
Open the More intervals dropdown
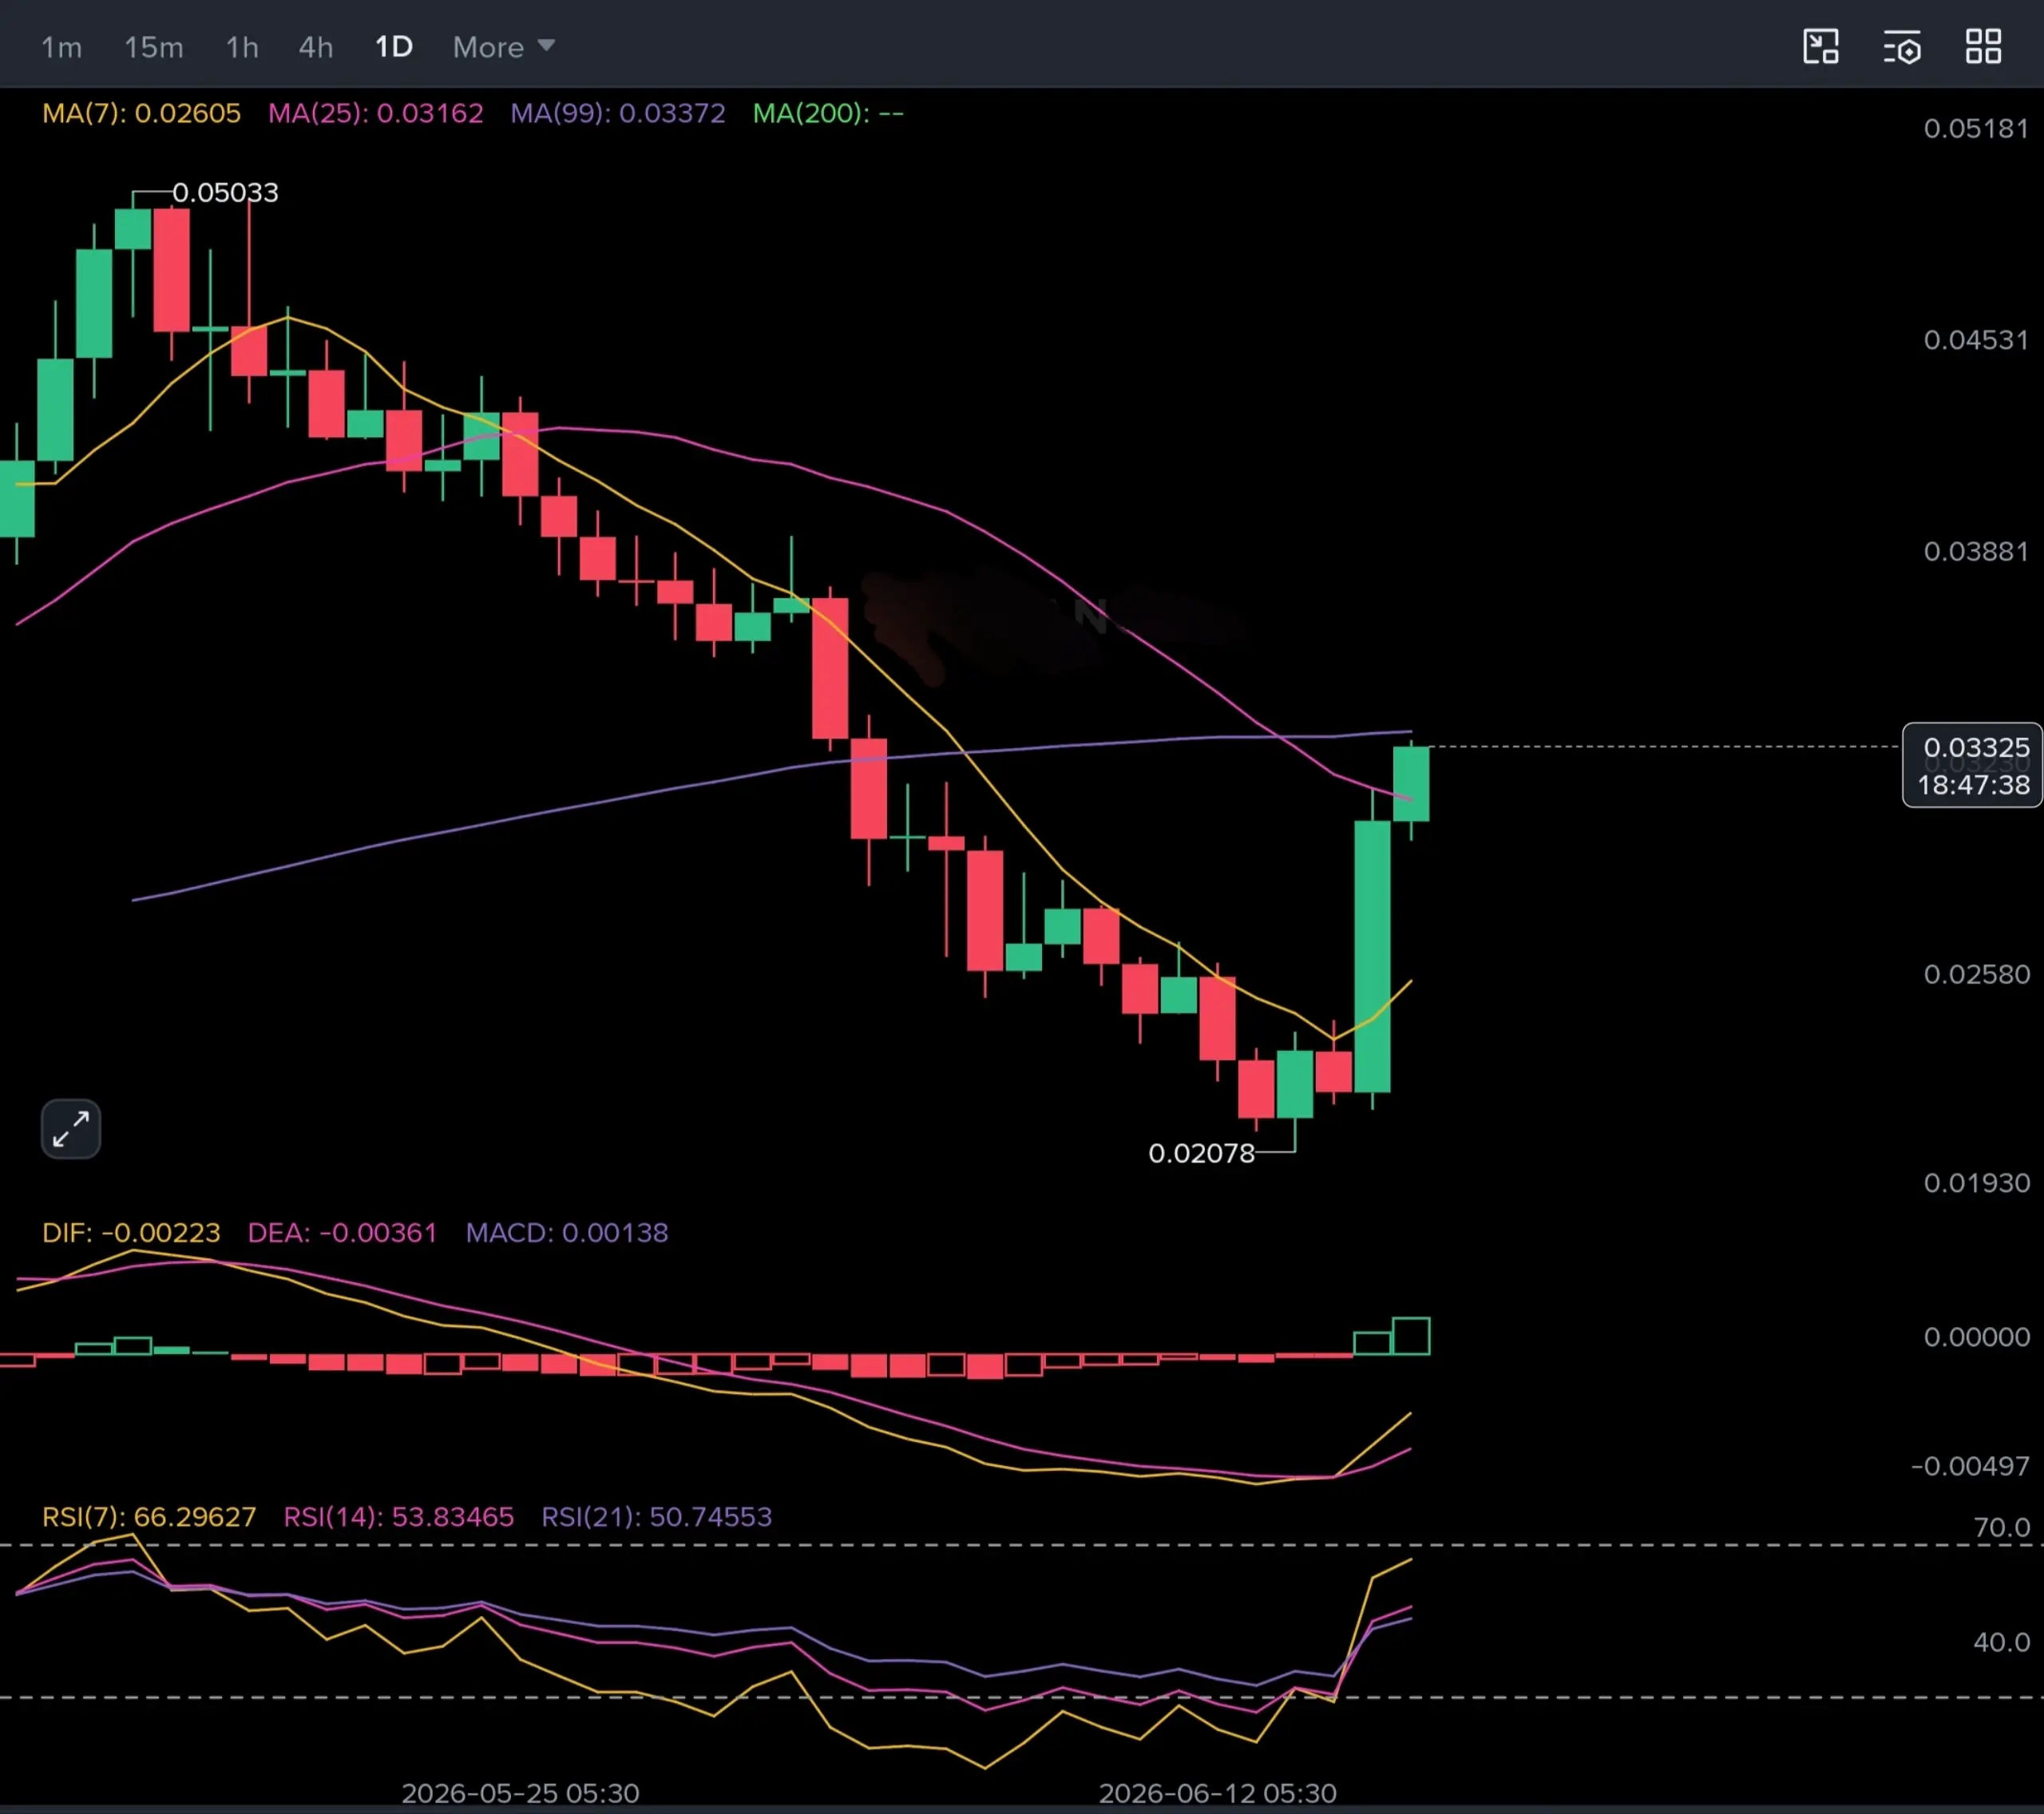click(x=503, y=47)
